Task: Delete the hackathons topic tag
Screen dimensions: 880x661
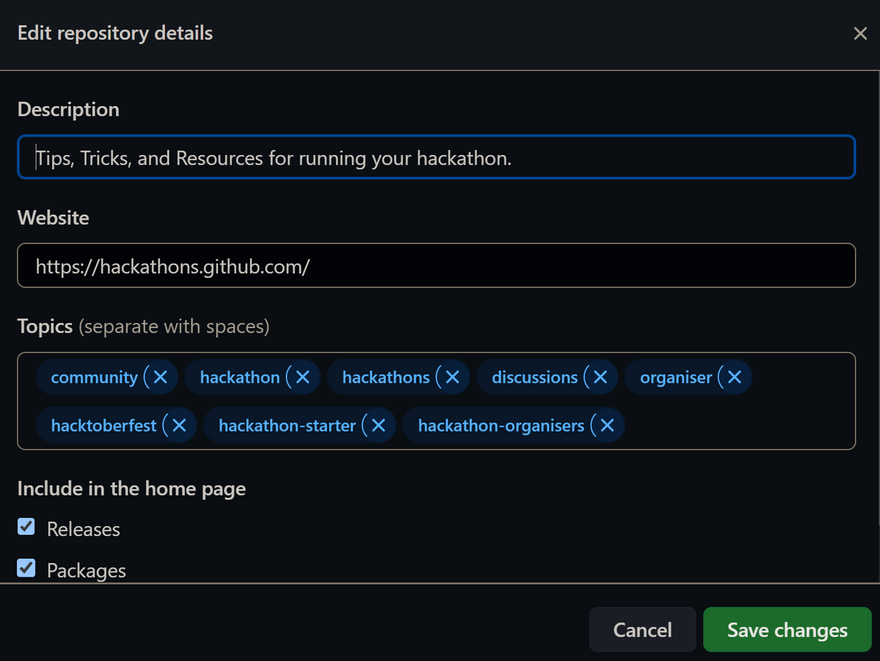Action: (452, 377)
